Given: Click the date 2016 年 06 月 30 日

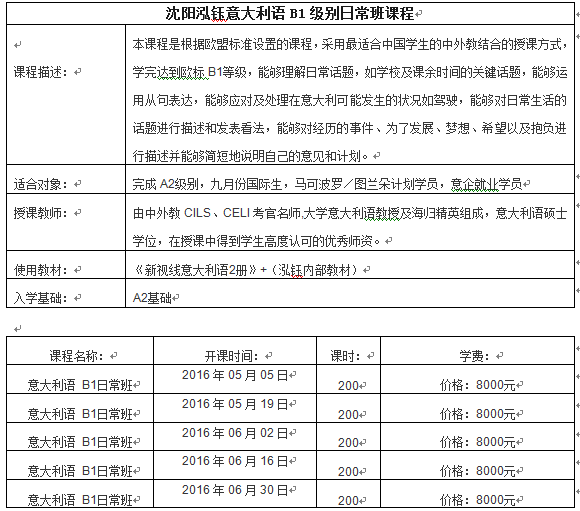Looking at the screenshot, I should click(235, 490).
